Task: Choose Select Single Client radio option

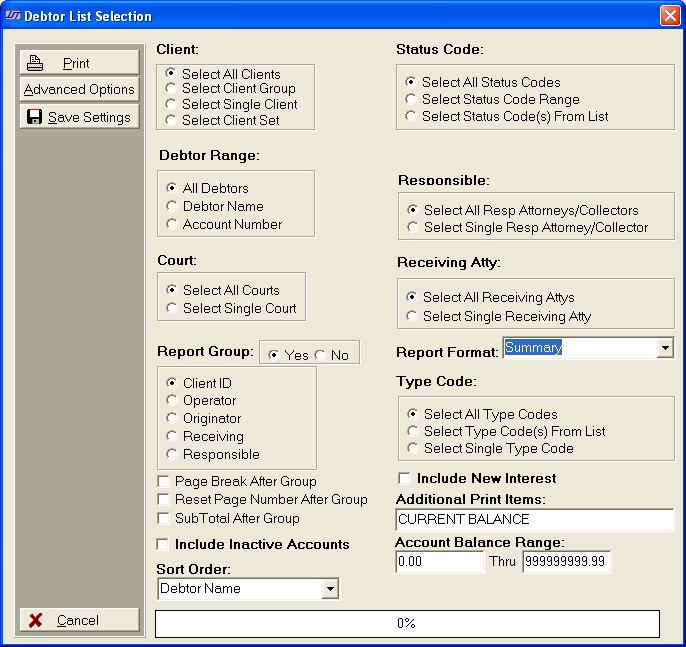Action: 172,104
